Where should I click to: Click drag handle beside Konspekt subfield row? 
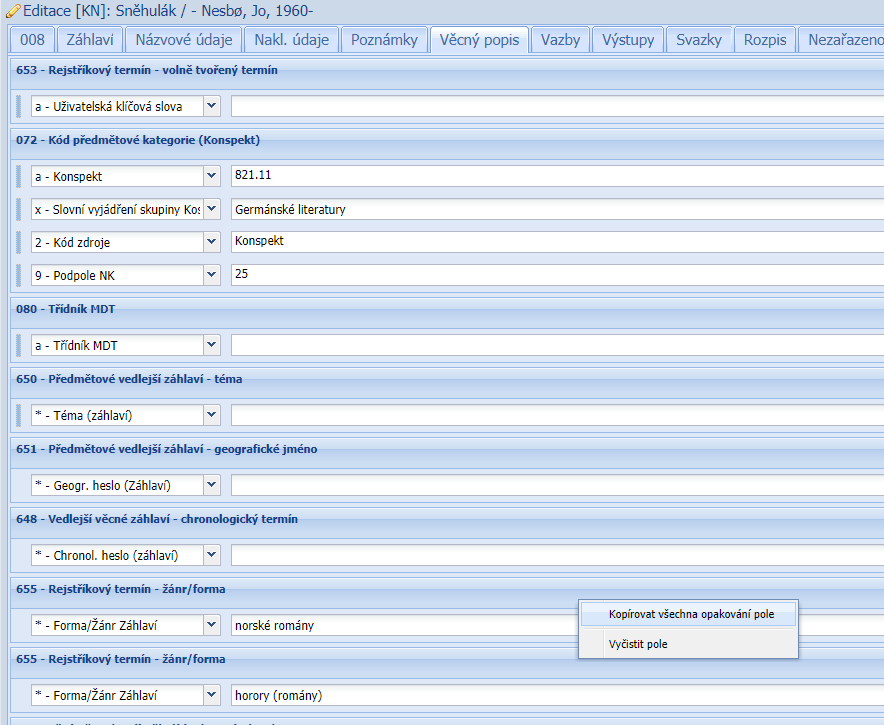click(19, 176)
